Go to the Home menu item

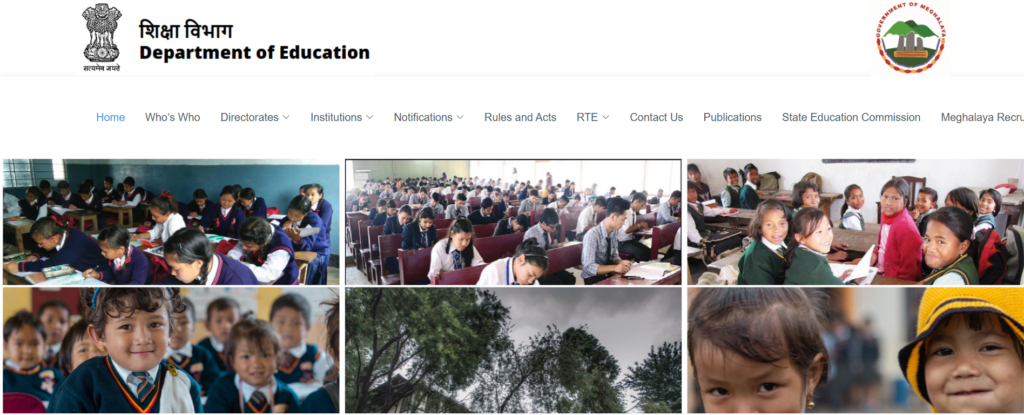click(x=110, y=118)
